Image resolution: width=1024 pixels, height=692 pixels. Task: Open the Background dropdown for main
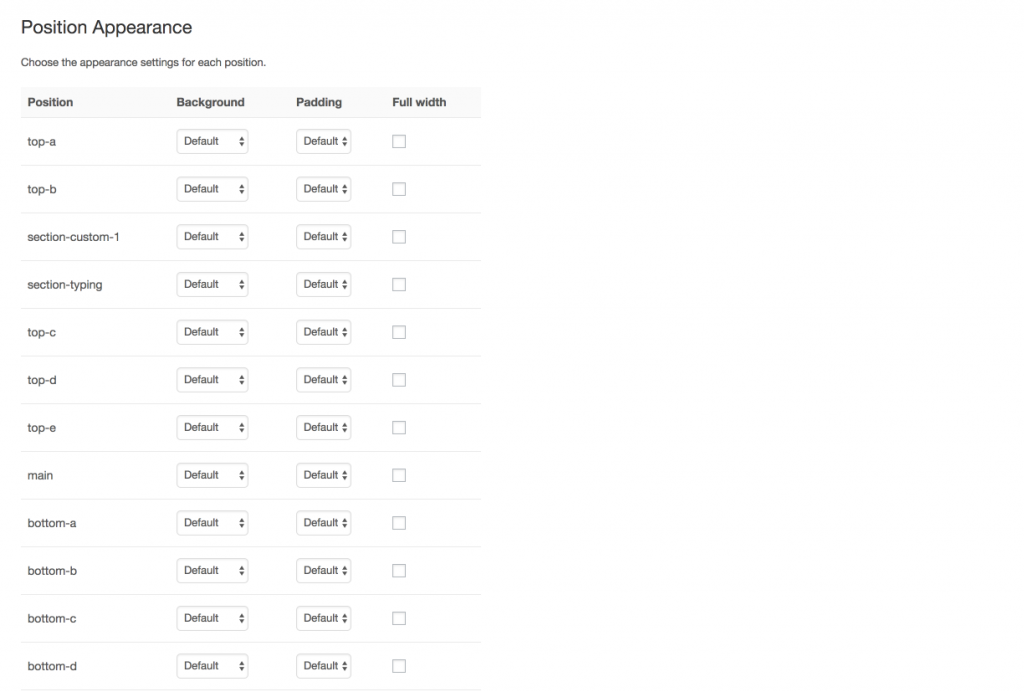[212, 475]
